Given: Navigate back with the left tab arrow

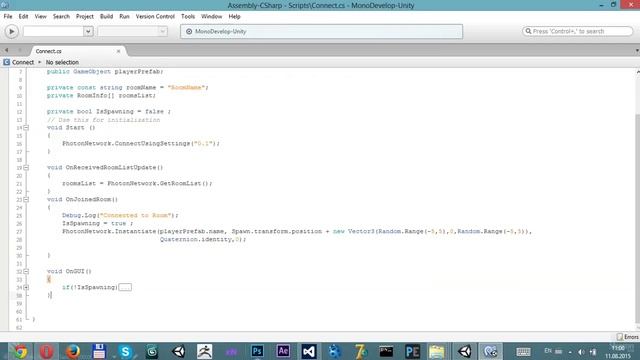Looking at the screenshot, I should click(7, 50).
